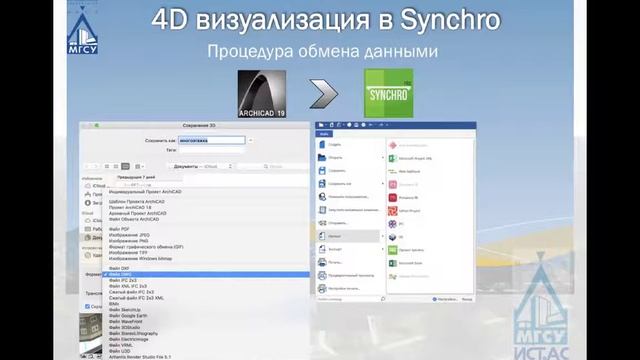Pick 'Изображение JPEG' from the format list
Viewport: 640px width, 360px height.
click(x=129, y=235)
